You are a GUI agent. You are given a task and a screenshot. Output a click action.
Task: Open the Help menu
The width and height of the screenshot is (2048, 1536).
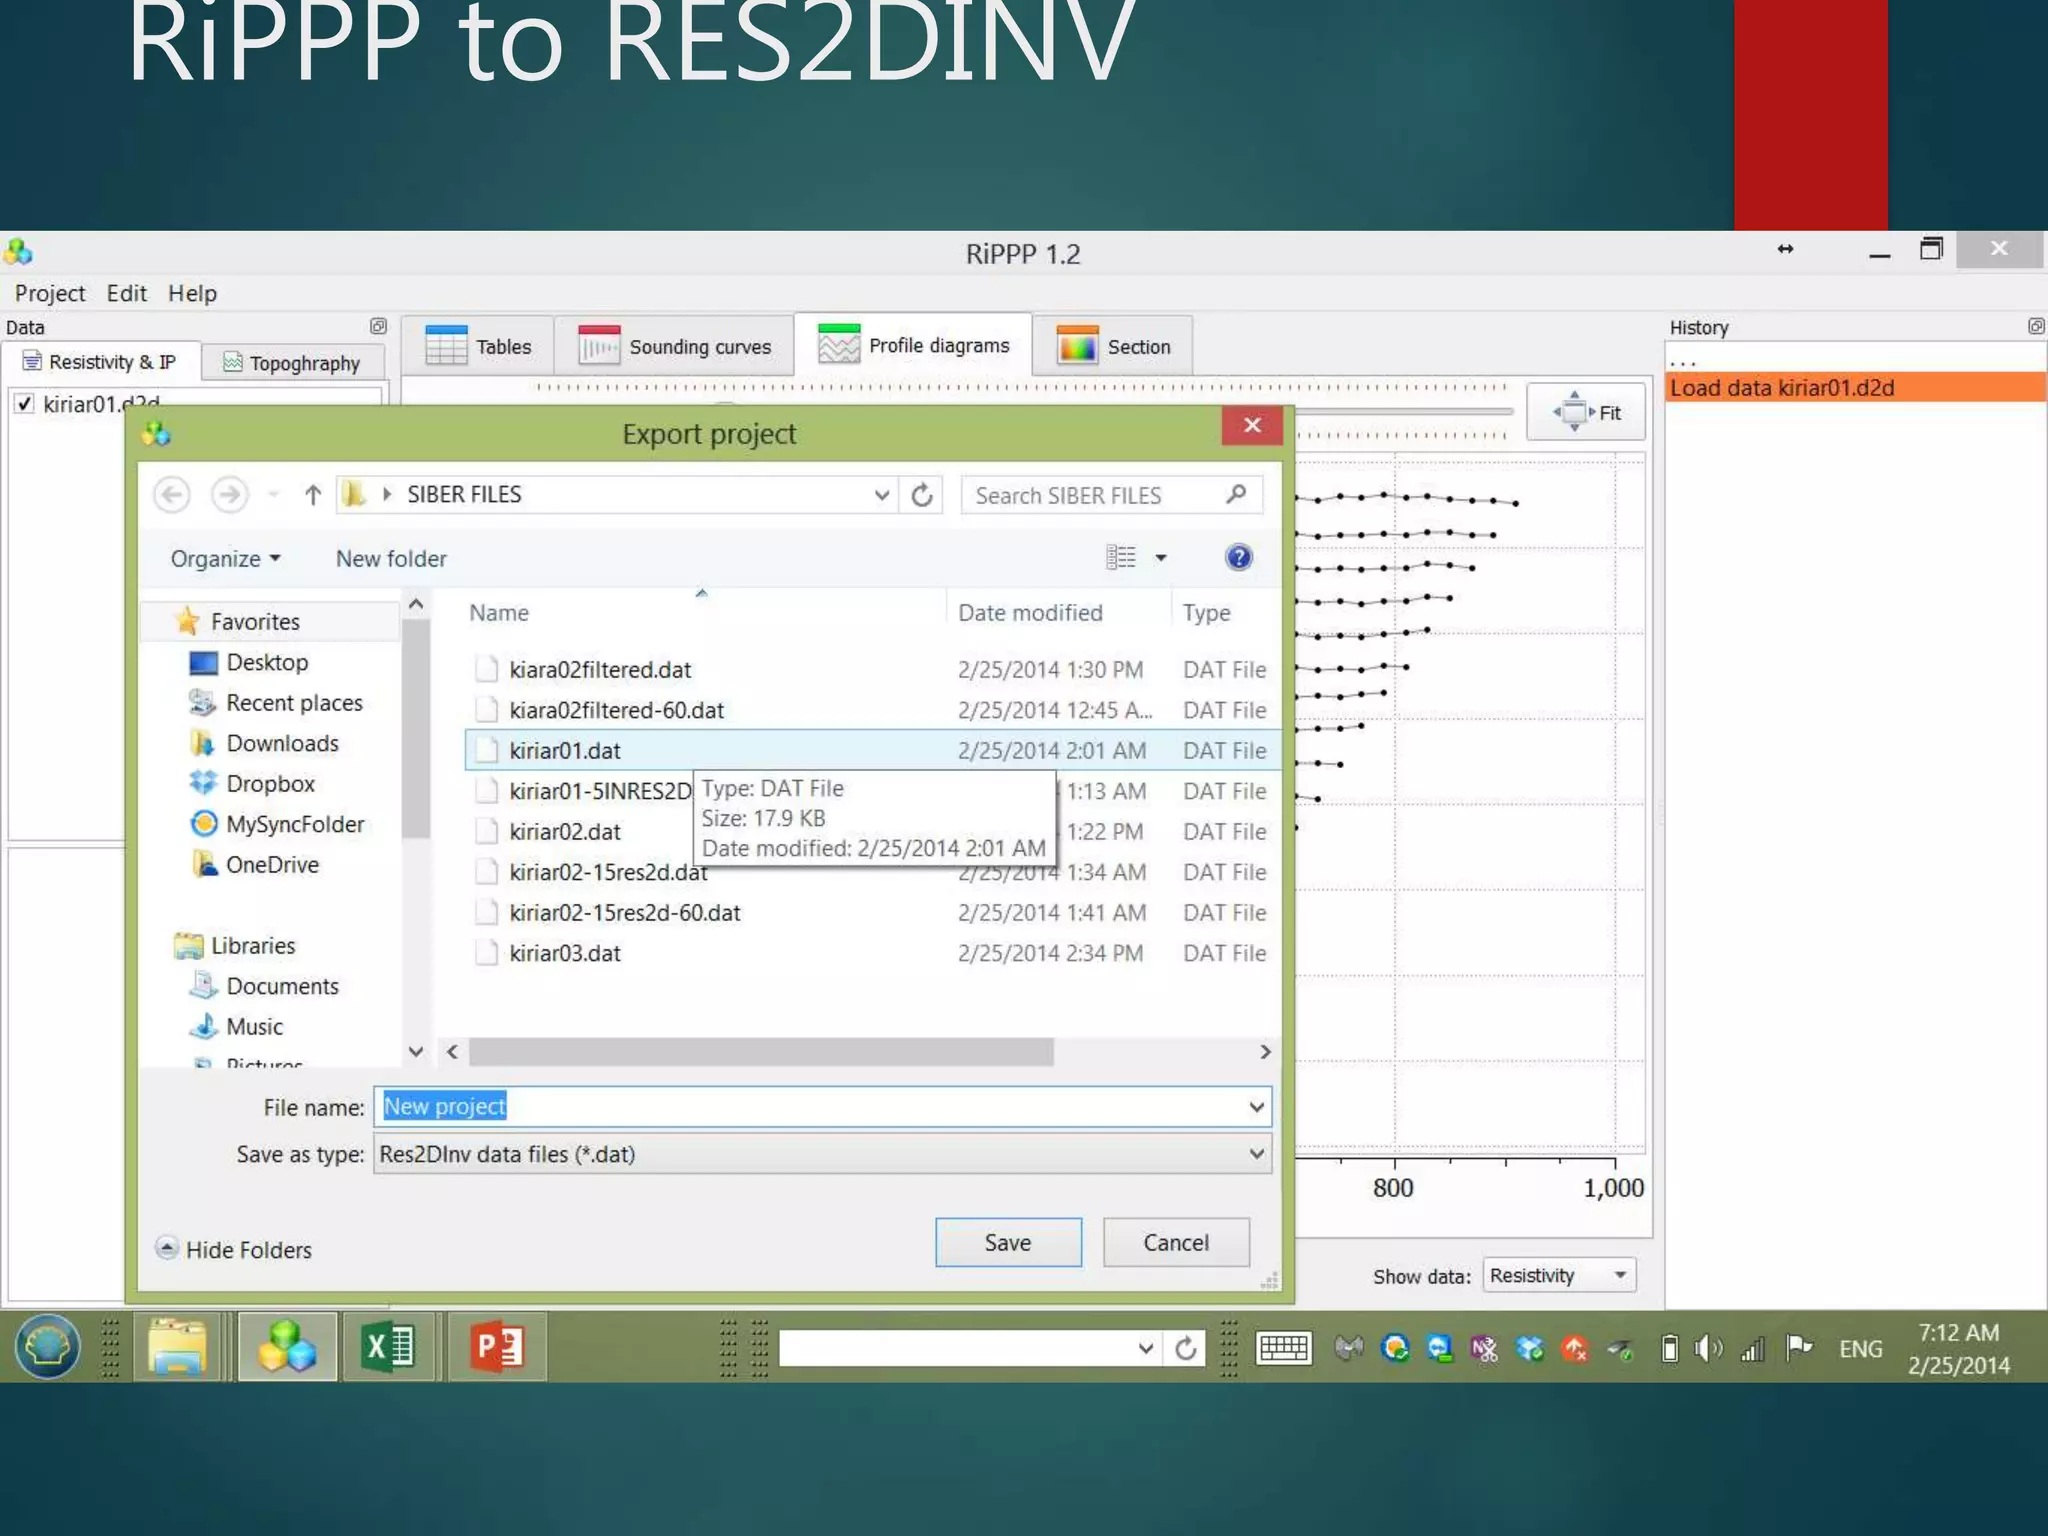tap(192, 293)
